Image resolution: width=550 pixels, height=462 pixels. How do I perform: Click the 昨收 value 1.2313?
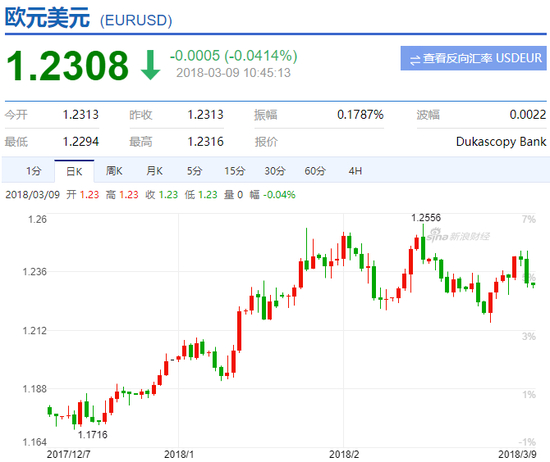click(x=206, y=115)
